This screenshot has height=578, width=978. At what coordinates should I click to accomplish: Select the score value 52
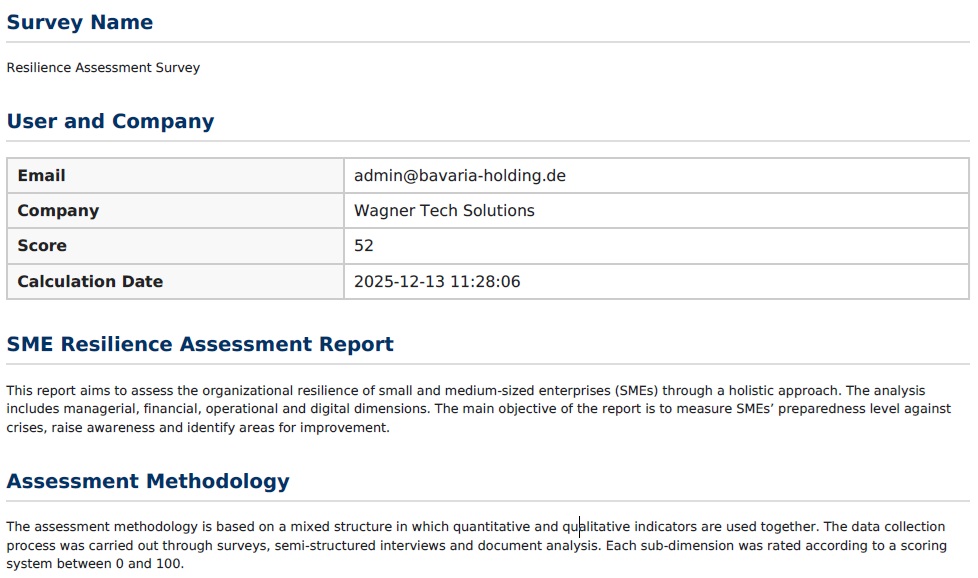coord(364,246)
